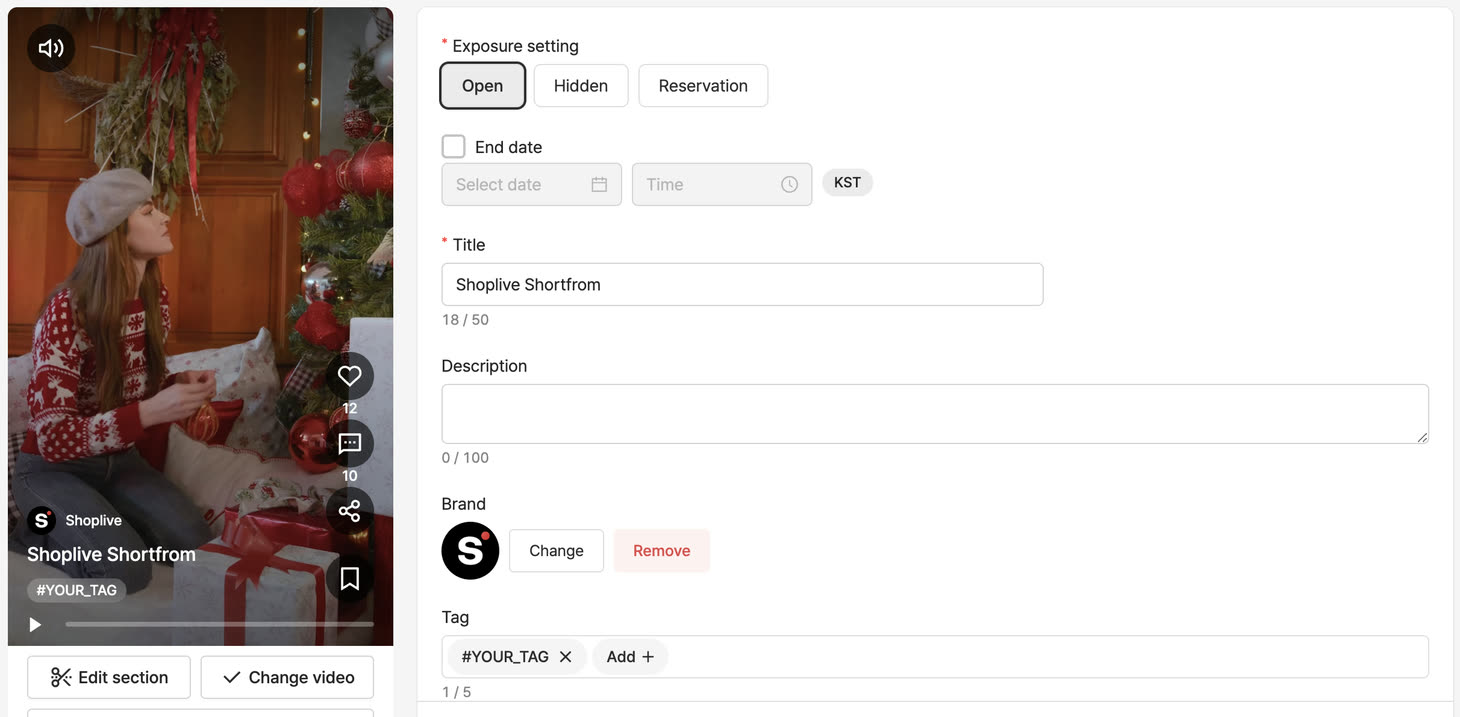The height and width of the screenshot is (717, 1460).
Task: Click the Change brand button
Action: (556, 551)
